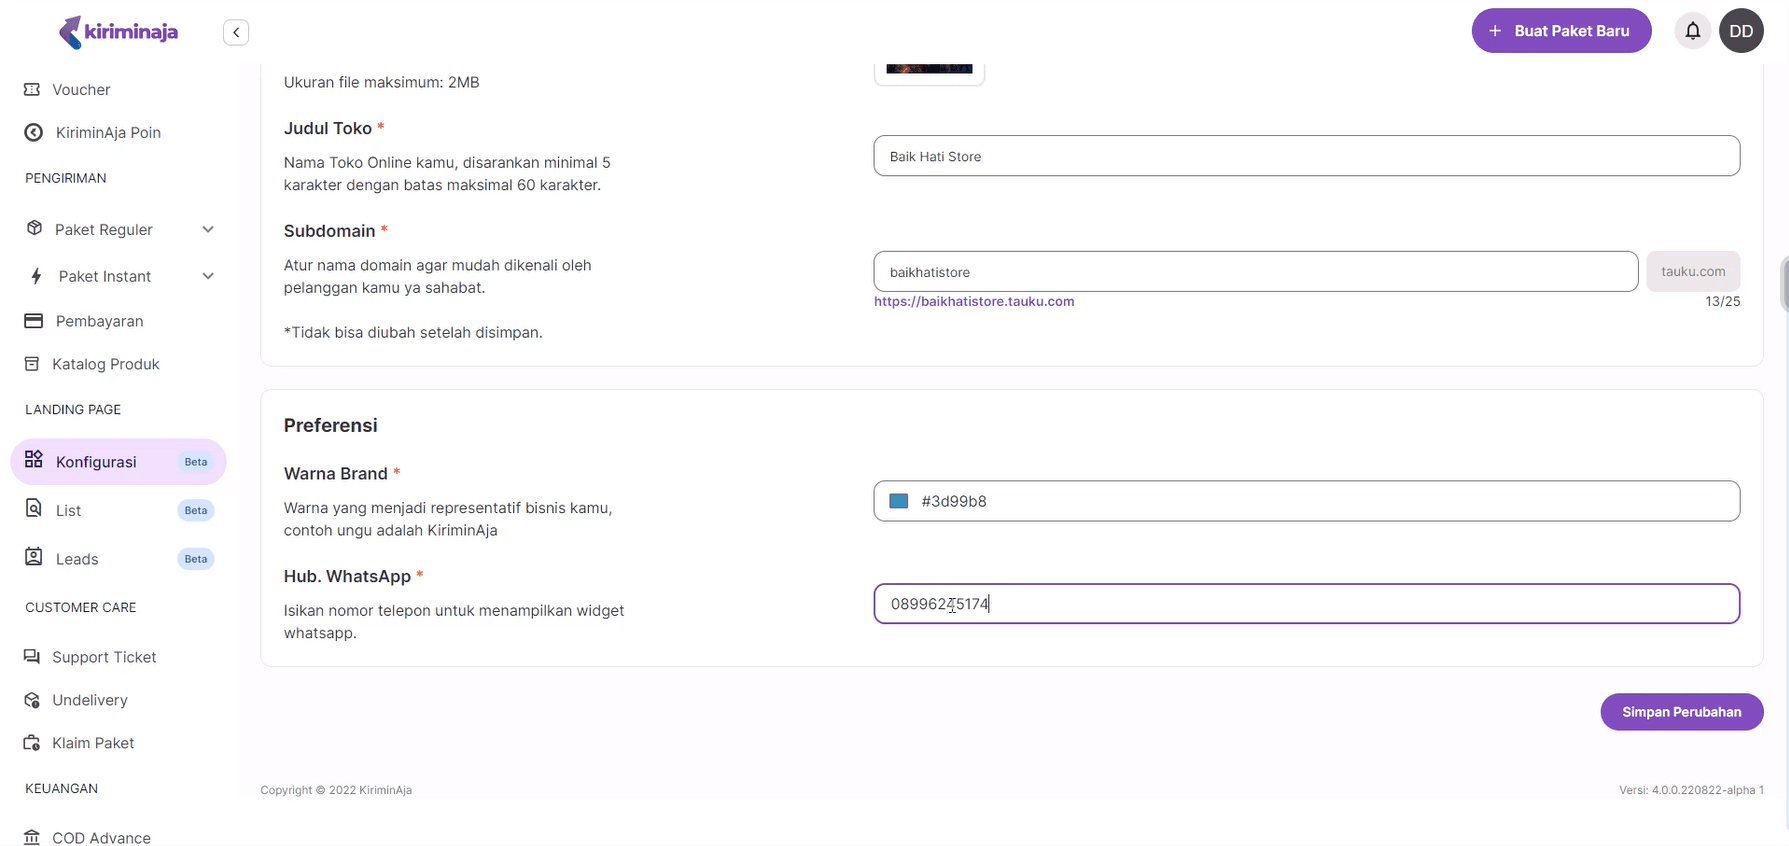Click the KiriminAja logo
This screenshot has width=1789, height=846.
[x=119, y=32]
